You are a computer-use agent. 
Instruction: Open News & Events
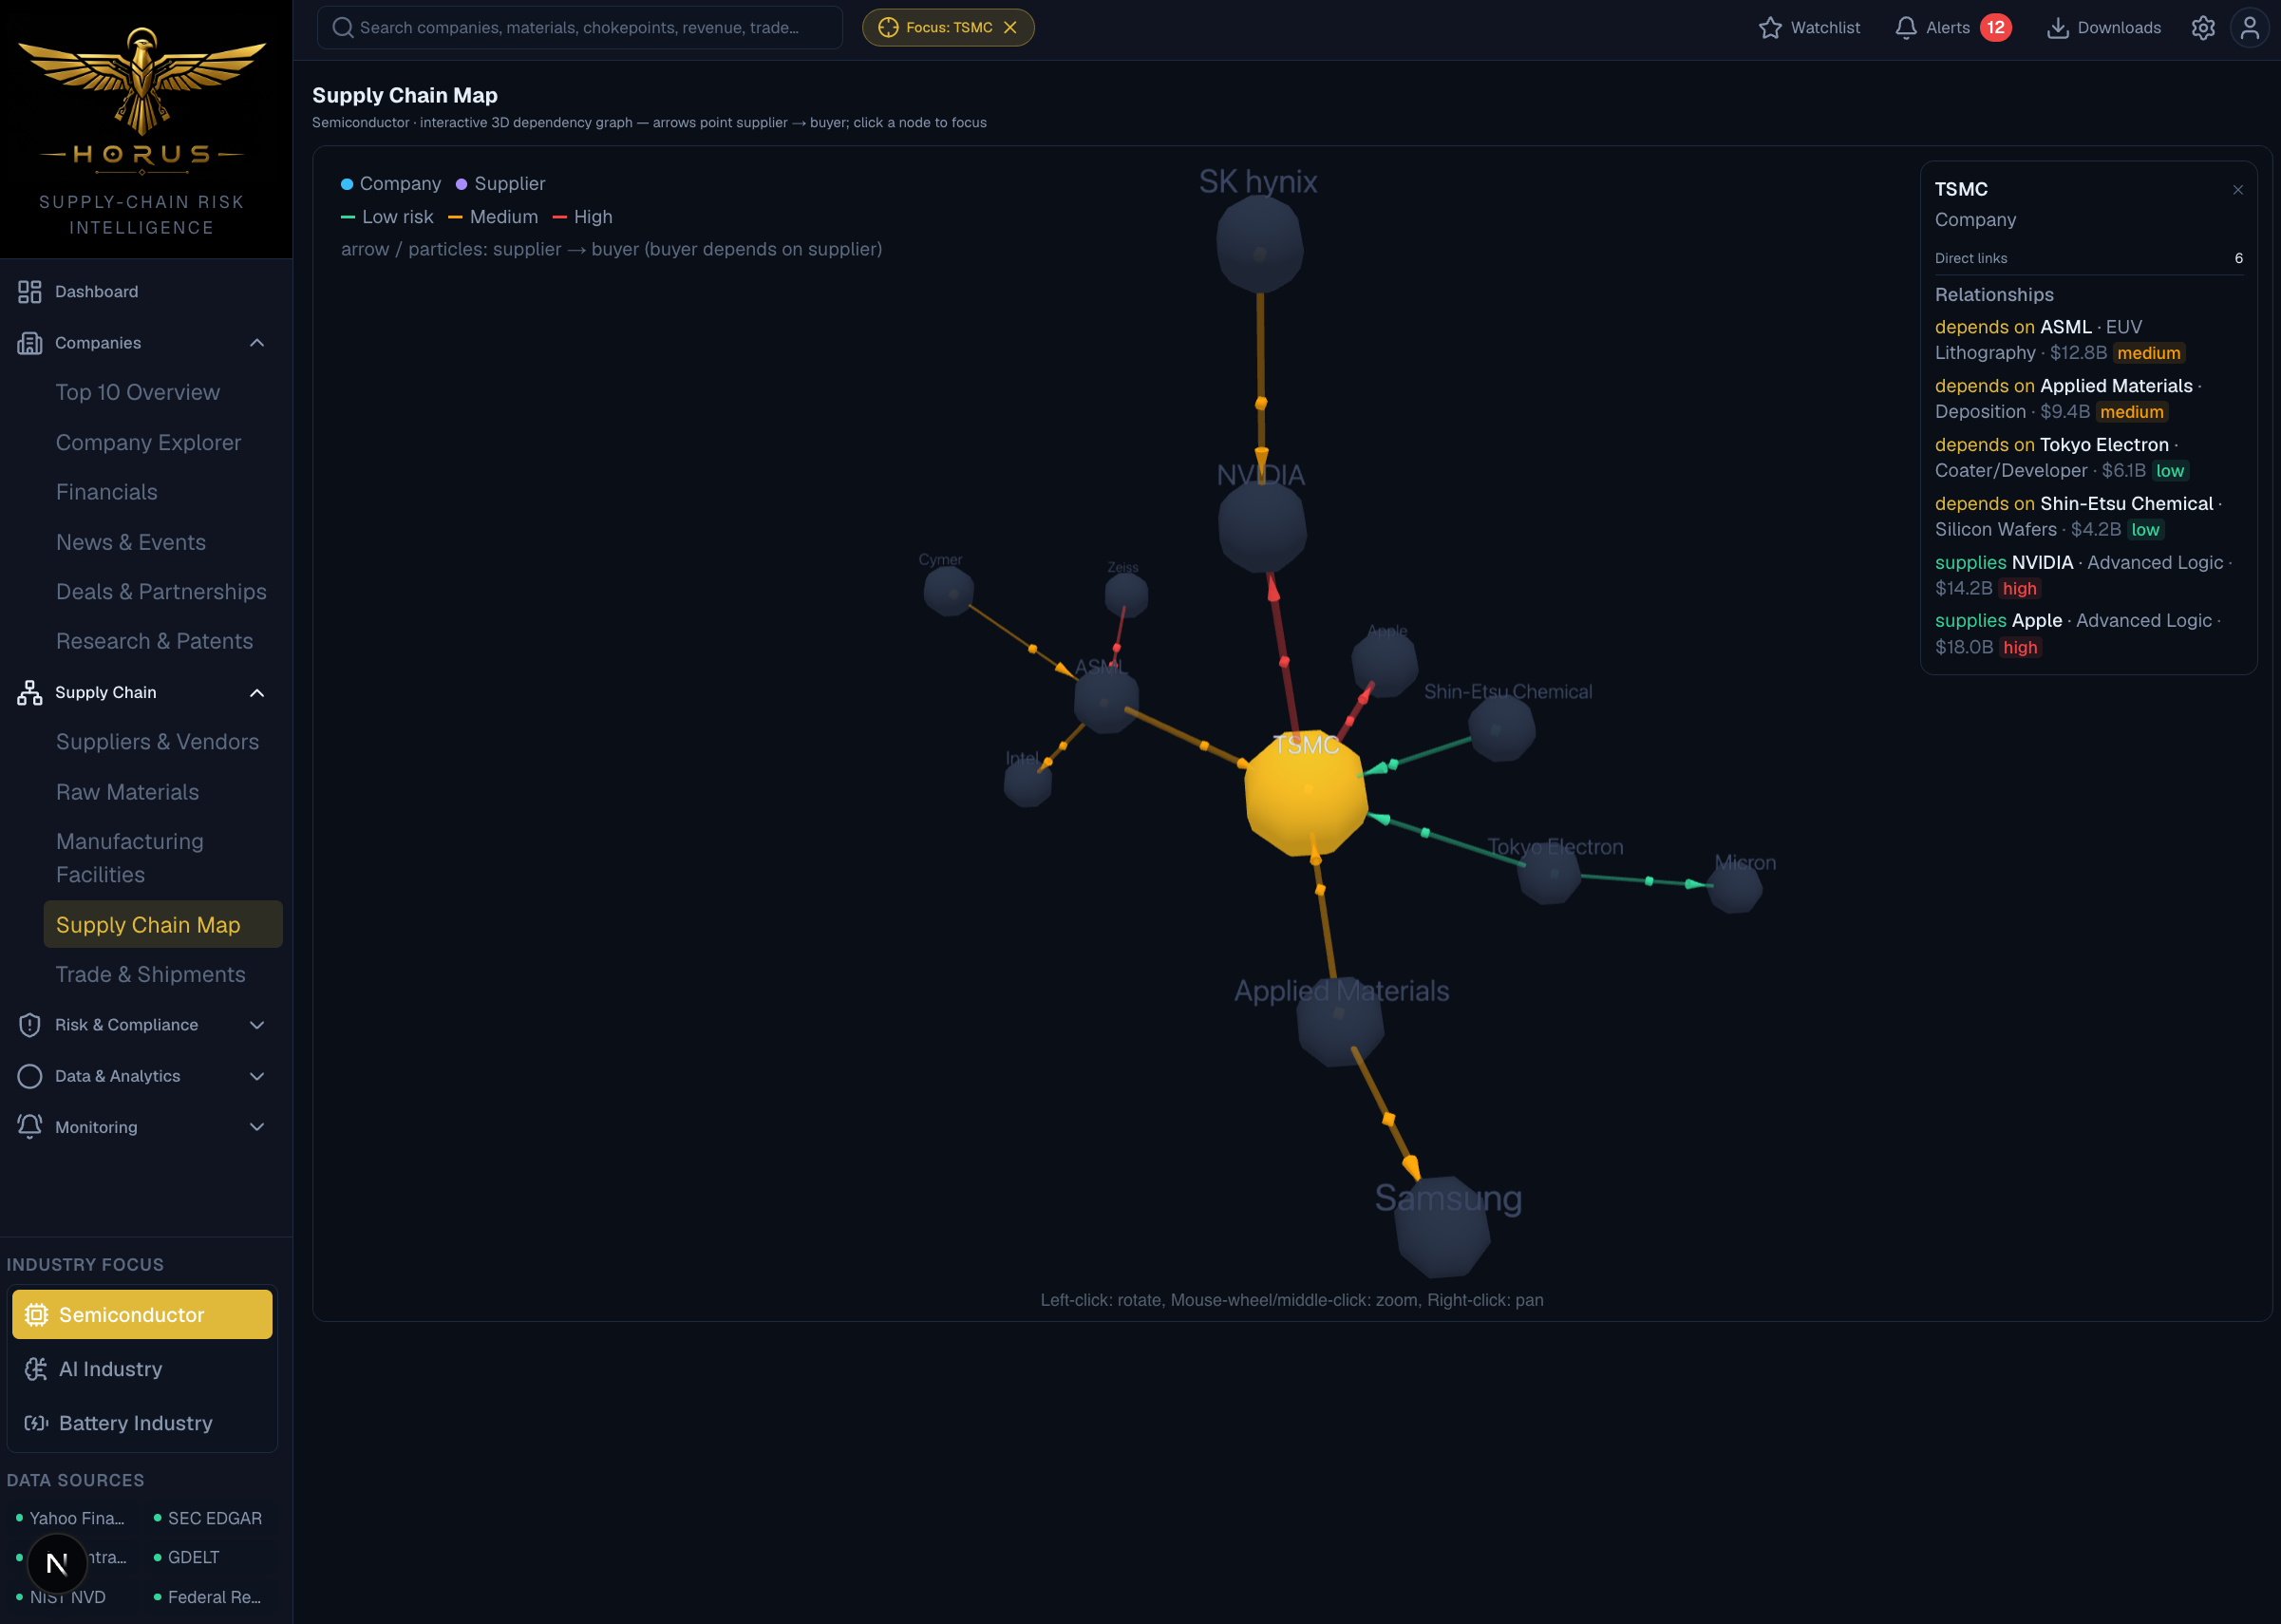[x=131, y=543]
